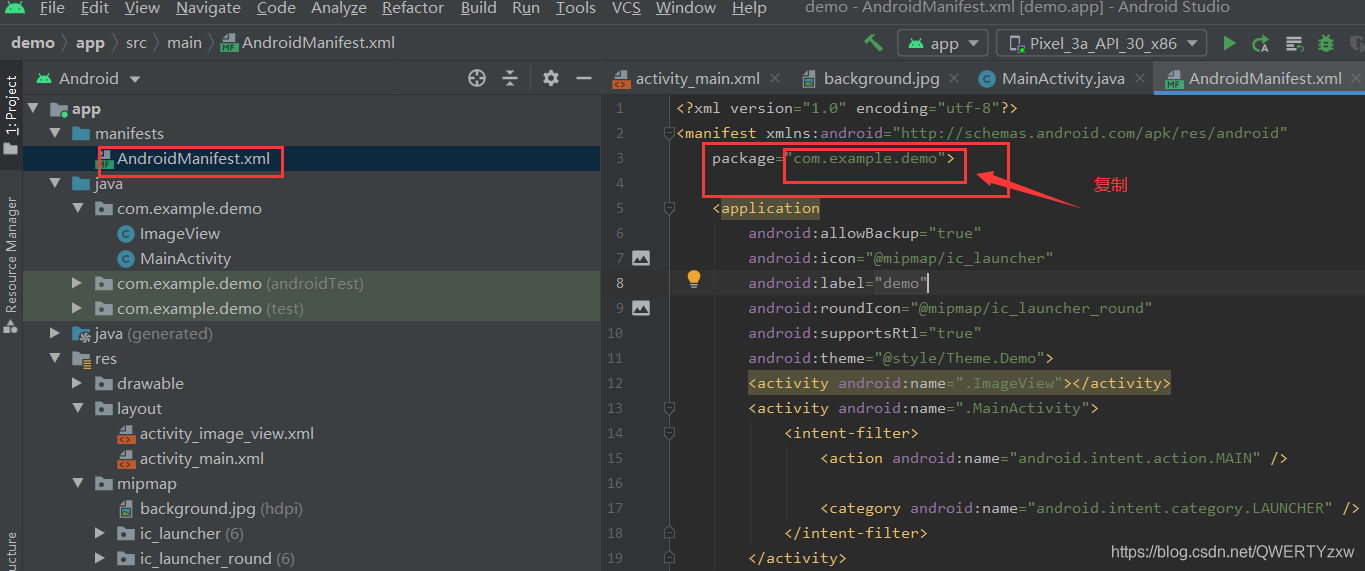Screen dimensions: 1365x571
Task: Open the Navigate menu
Action: pyautogui.click(x=209, y=8)
